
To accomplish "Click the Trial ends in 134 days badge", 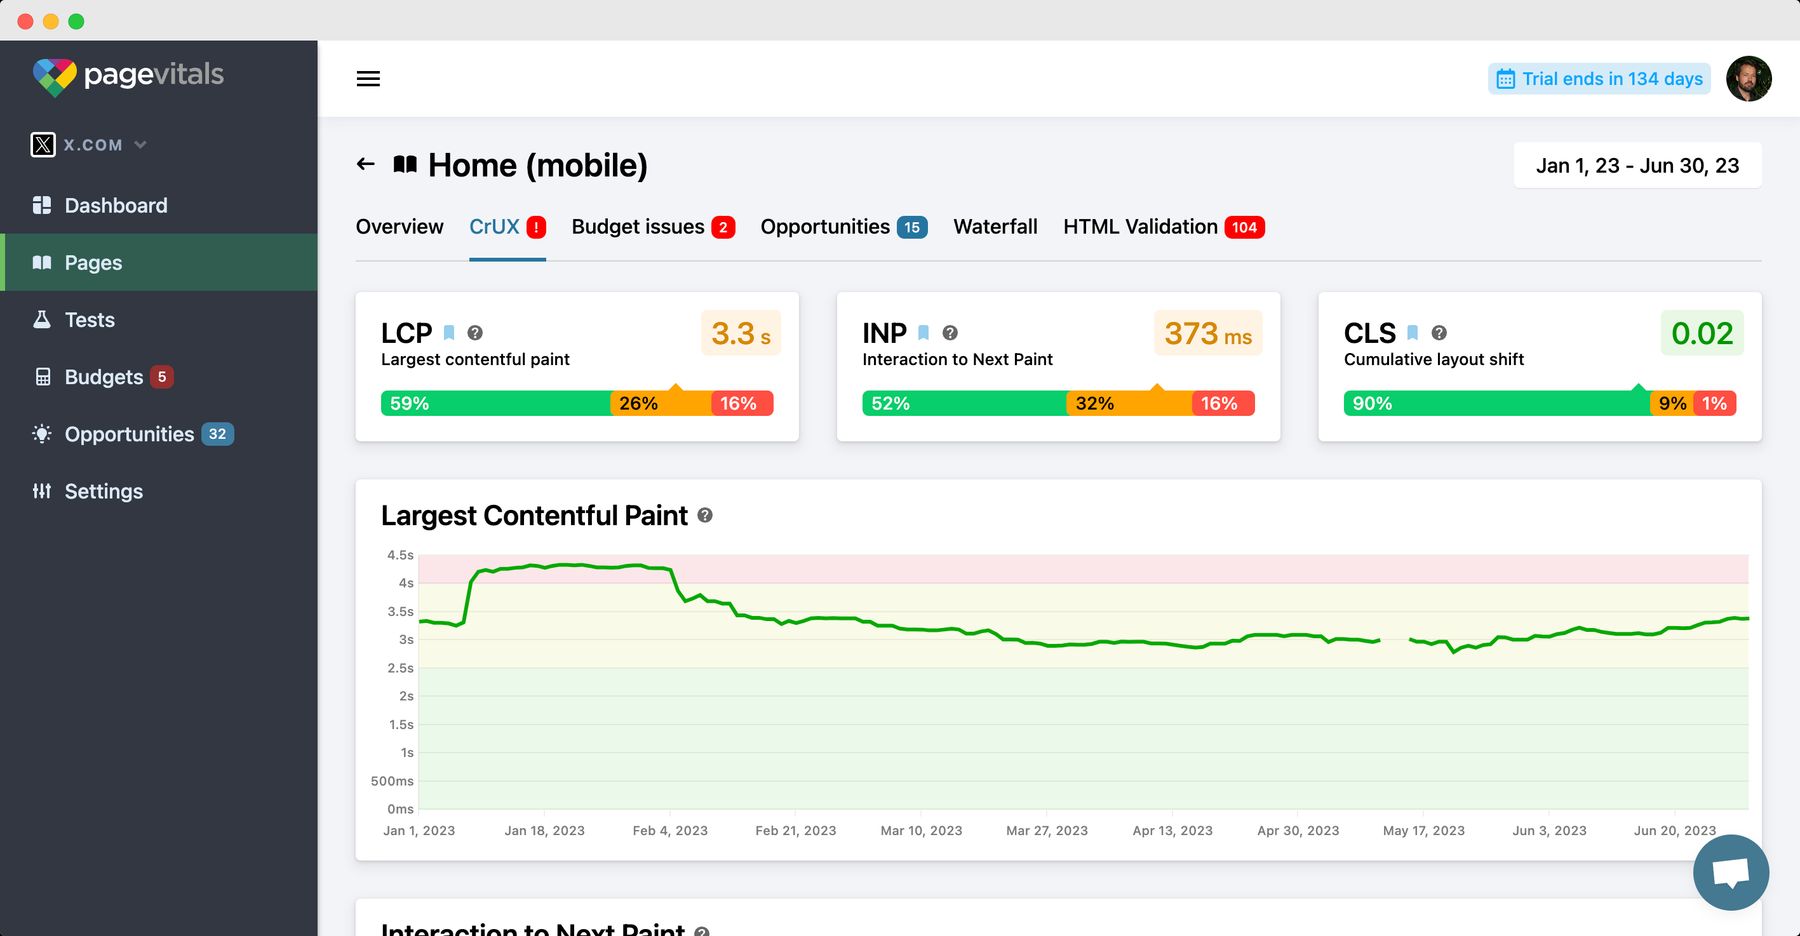I will tap(1598, 78).
